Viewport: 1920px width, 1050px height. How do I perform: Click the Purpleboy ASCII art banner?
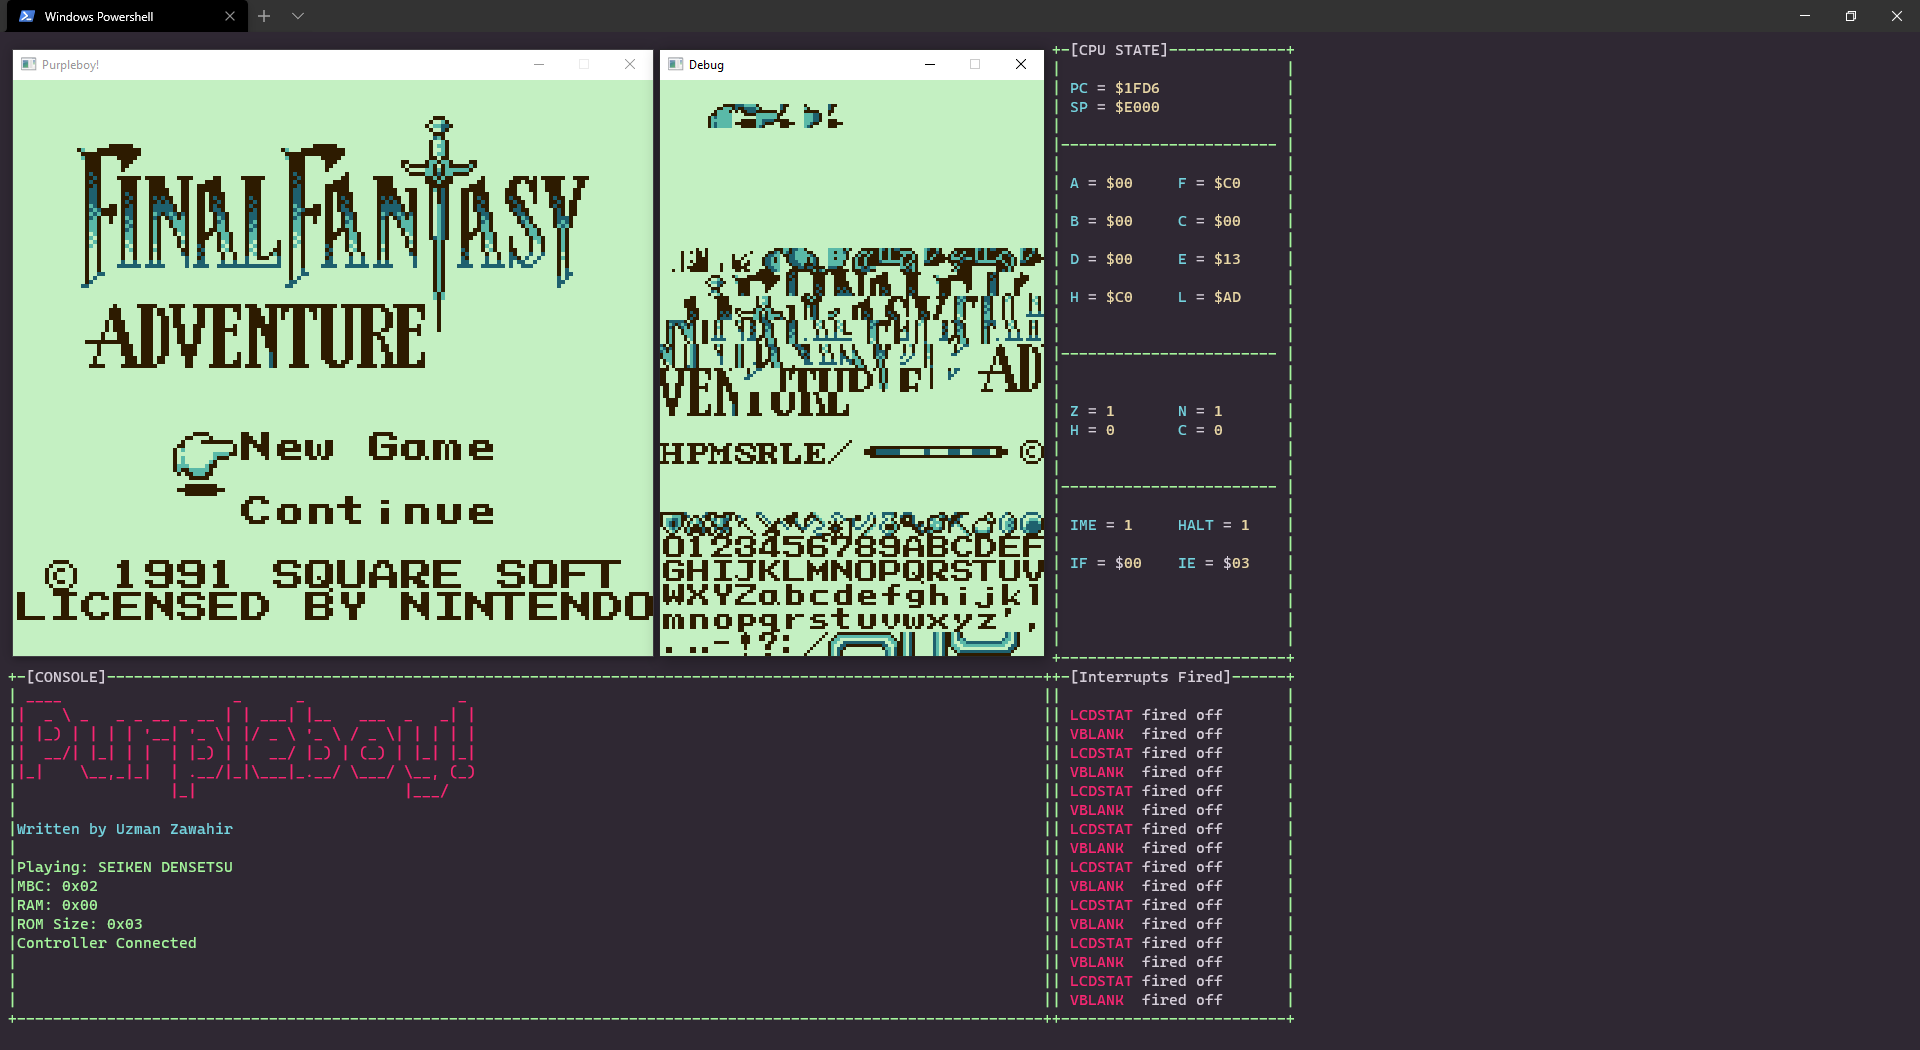pyautogui.click(x=246, y=748)
